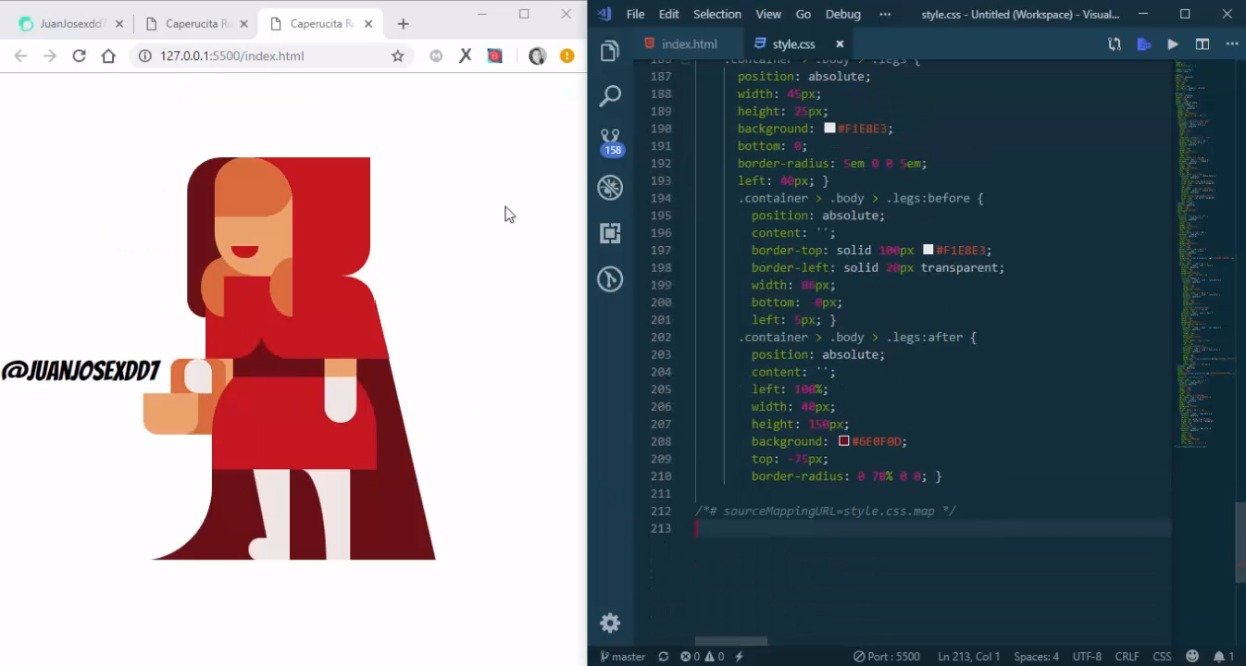1246x666 pixels.
Task: Open the View menu
Action: 768,14
